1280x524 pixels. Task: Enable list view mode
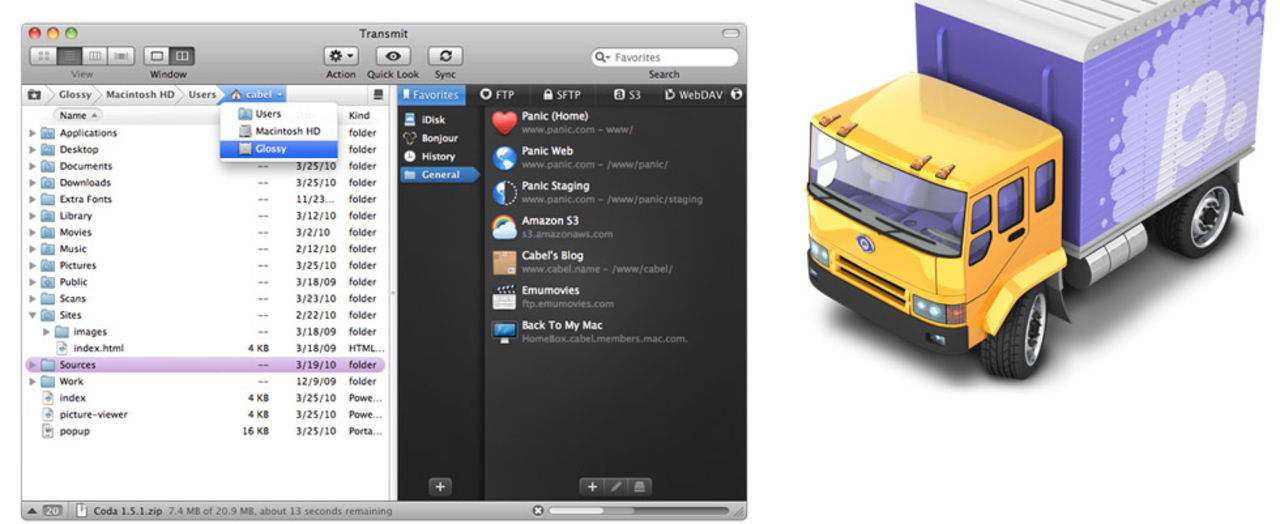click(x=70, y=57)
